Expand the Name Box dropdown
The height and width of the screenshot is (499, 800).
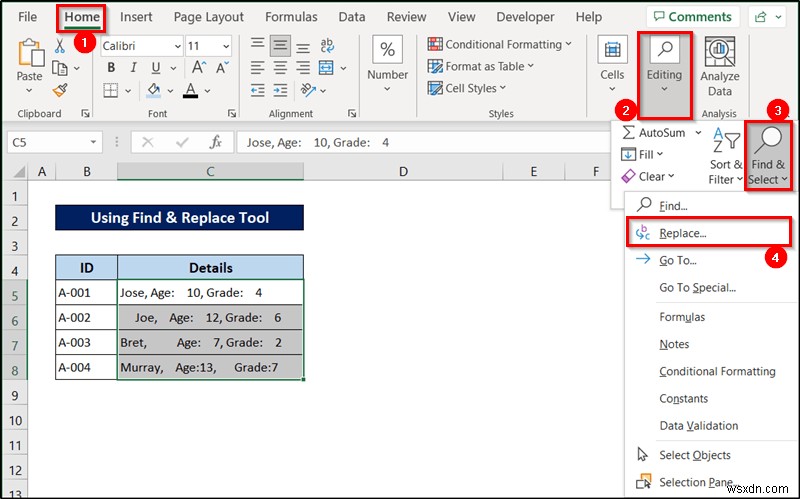point(93,142)
